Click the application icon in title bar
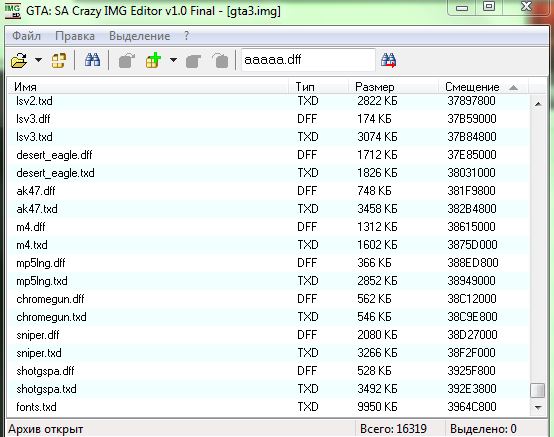 click(x=12, y=11)
